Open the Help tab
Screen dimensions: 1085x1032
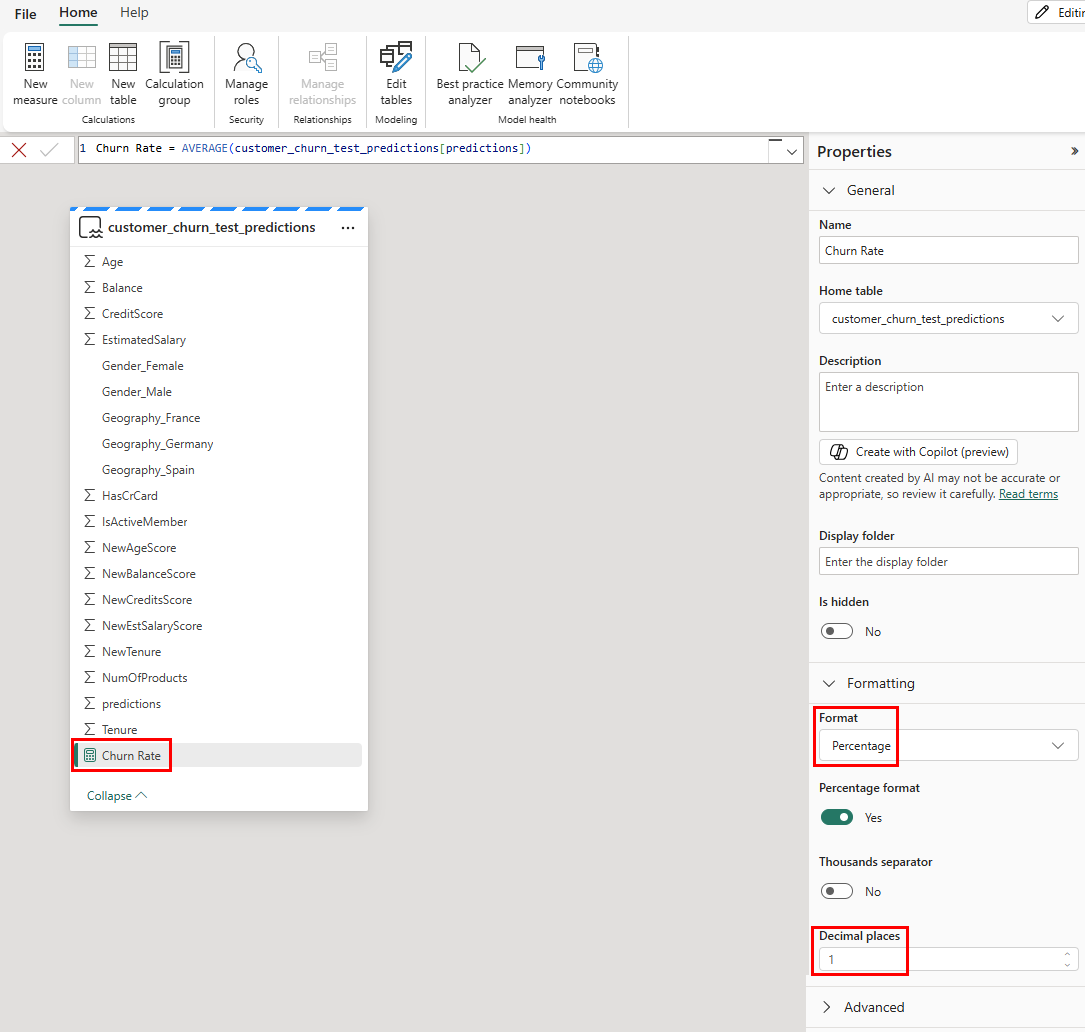134,12
